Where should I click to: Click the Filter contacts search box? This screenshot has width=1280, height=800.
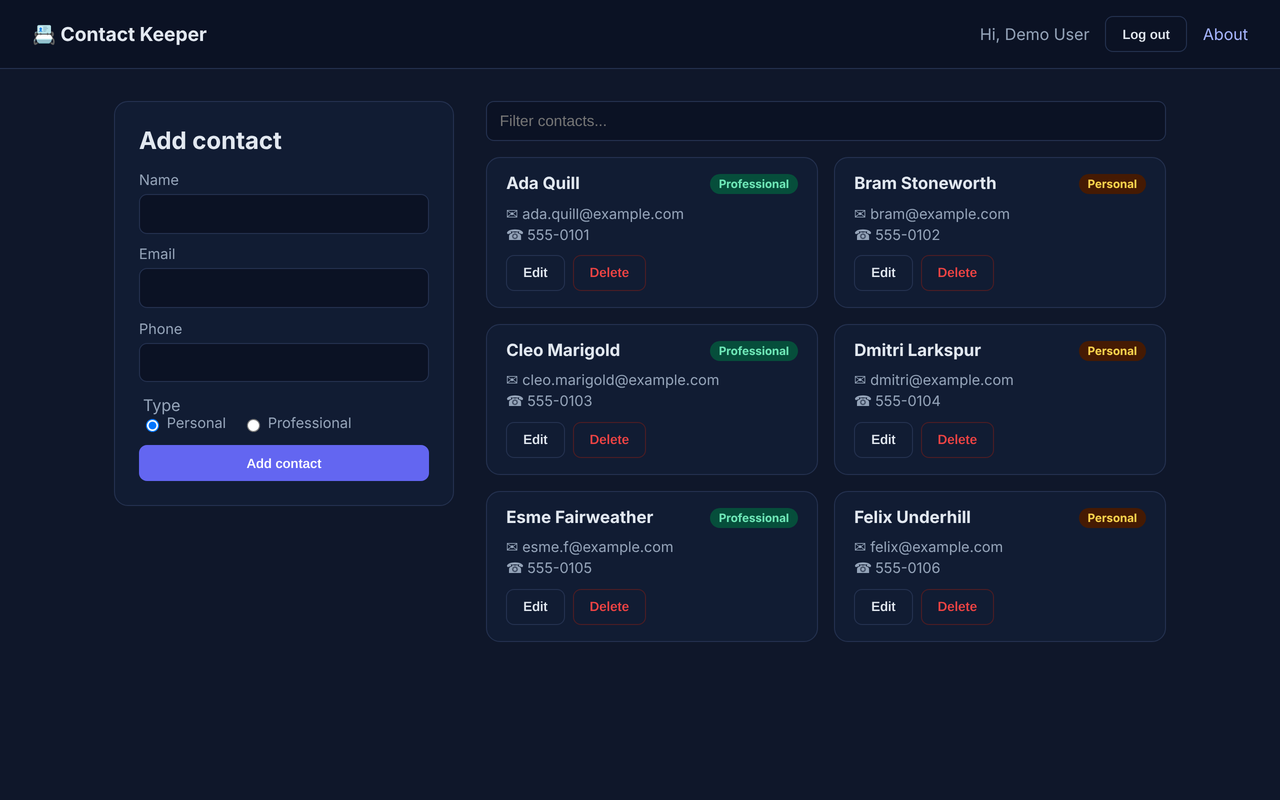coord(826,121)
